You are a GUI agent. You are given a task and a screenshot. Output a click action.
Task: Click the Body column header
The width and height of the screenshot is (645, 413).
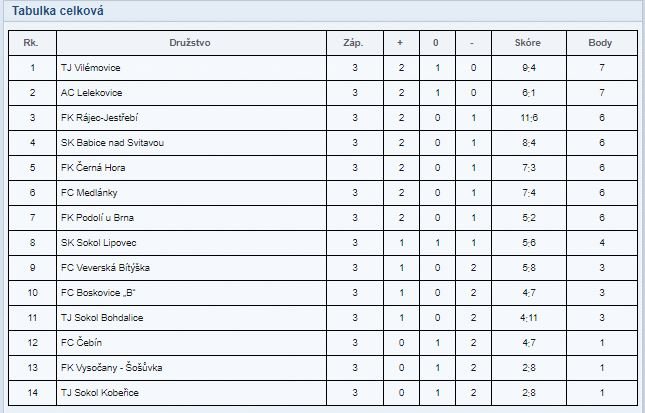point(600,43)
